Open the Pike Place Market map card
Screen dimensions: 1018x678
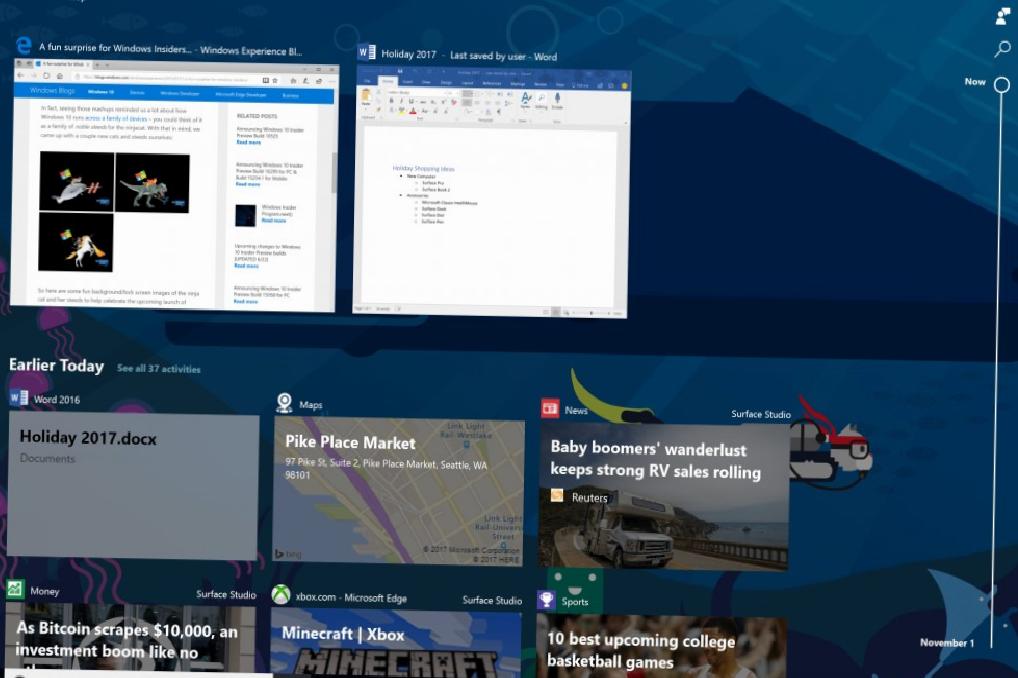[399, 491]
